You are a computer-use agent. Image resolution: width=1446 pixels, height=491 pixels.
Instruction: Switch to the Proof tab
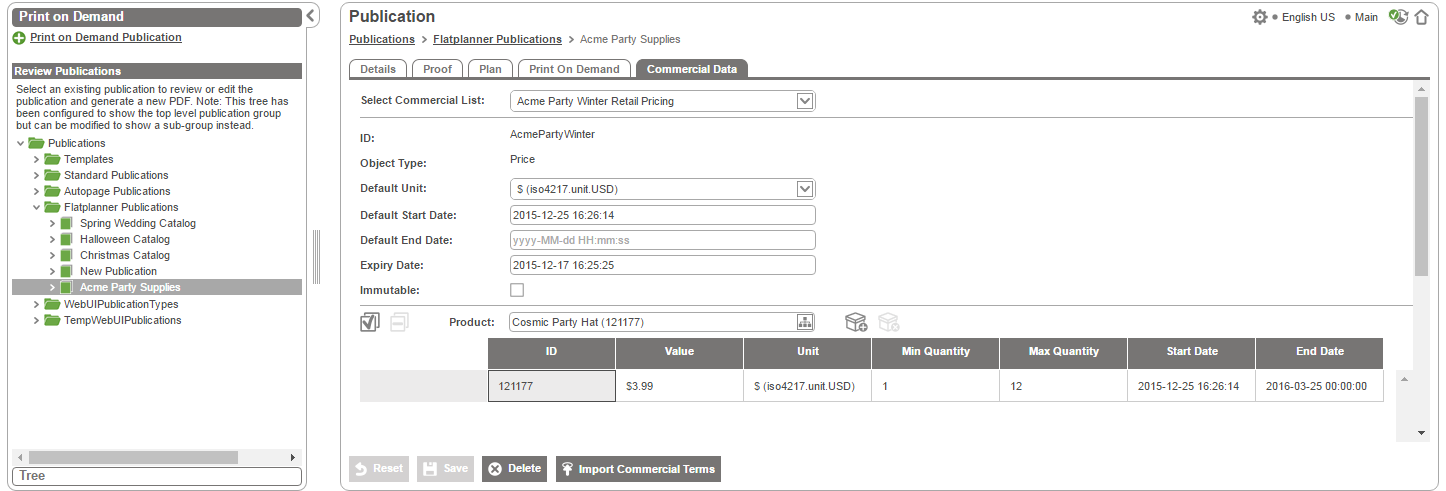coord(437,69)
